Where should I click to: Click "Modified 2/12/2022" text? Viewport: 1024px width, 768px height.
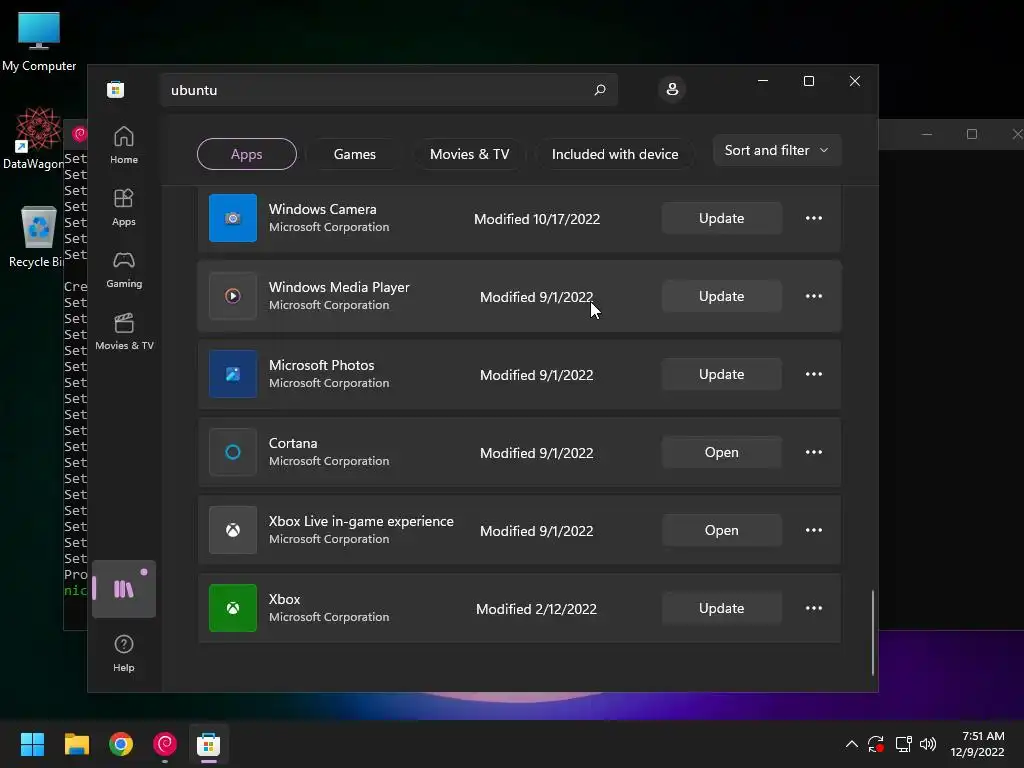pos(536,609)
